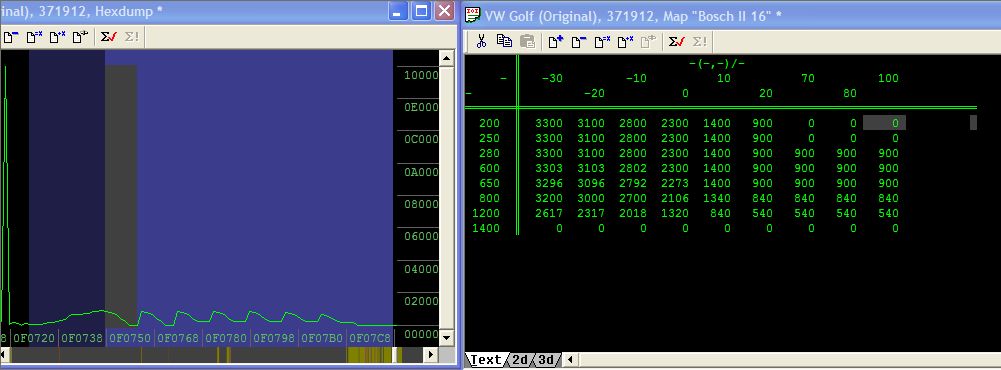Switch to the 2d tab
1001x370 pixels.
click(520, 360)
